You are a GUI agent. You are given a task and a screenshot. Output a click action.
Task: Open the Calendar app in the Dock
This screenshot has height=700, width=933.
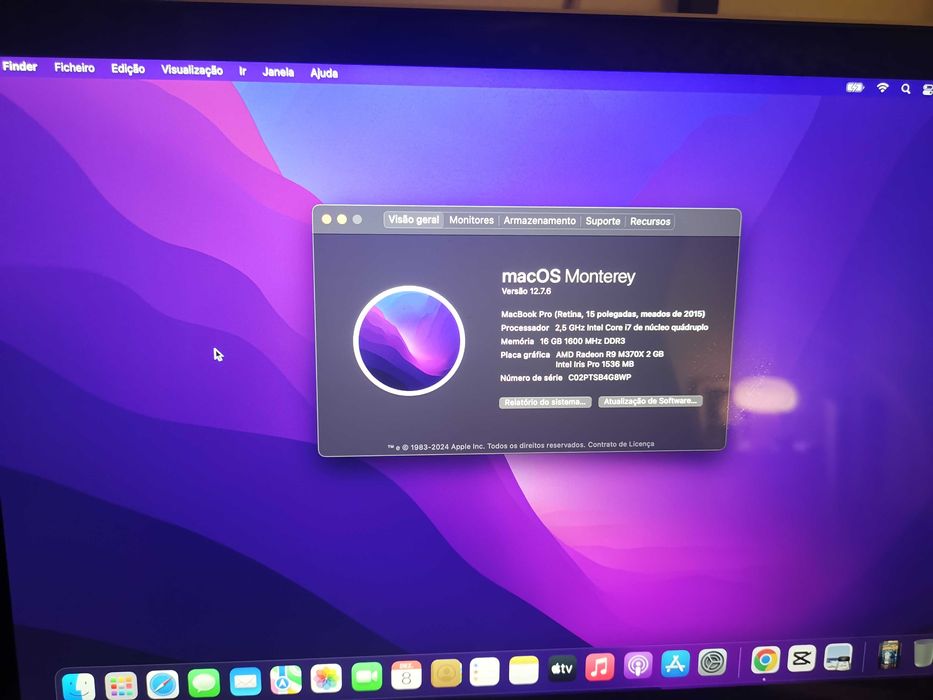(406, 676)
